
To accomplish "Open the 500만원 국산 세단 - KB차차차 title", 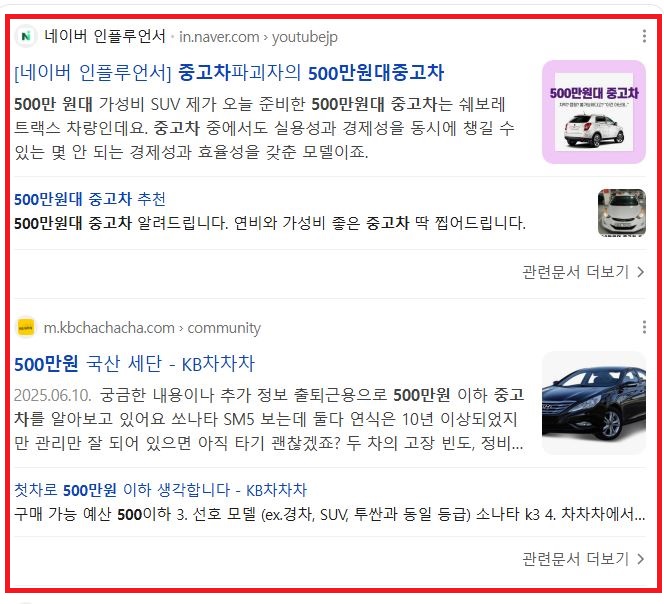I will point(135,364).
